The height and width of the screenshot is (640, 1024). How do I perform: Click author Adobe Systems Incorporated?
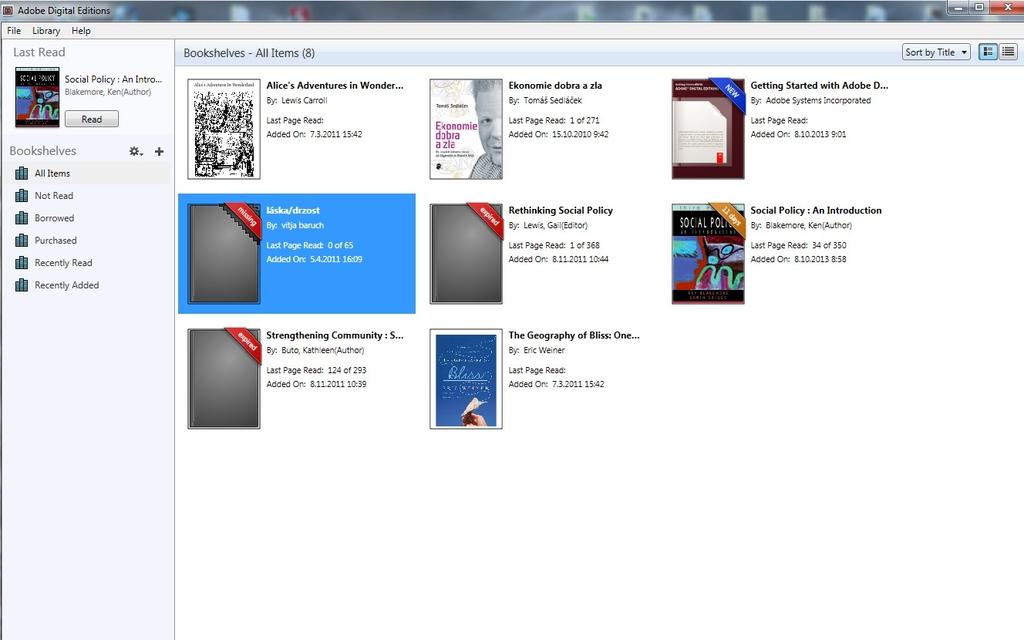click(x=818, y=101)
